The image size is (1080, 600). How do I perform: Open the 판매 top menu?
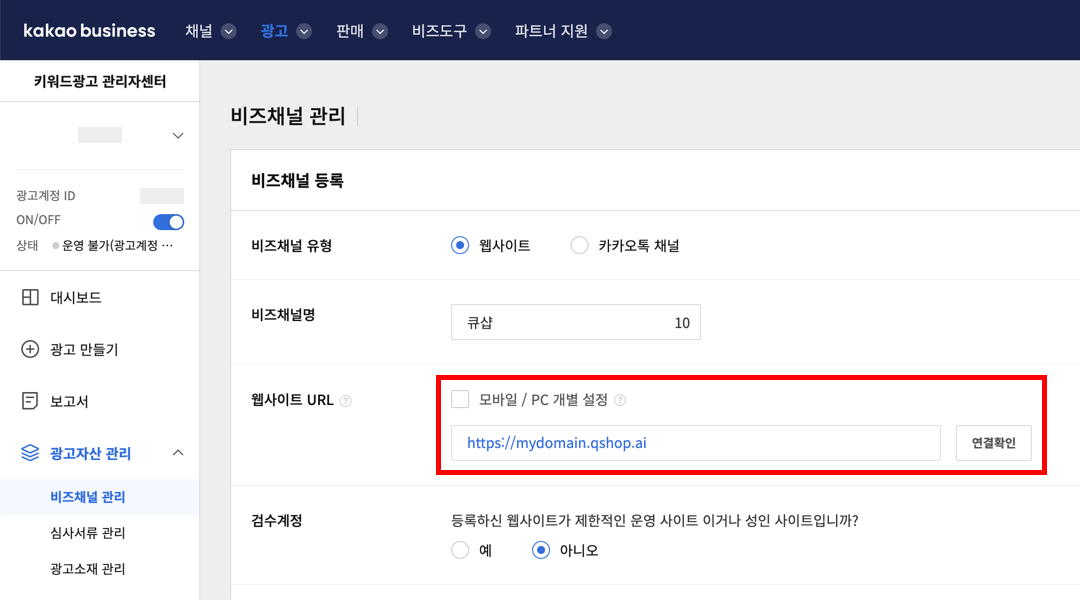coord(350,31)
